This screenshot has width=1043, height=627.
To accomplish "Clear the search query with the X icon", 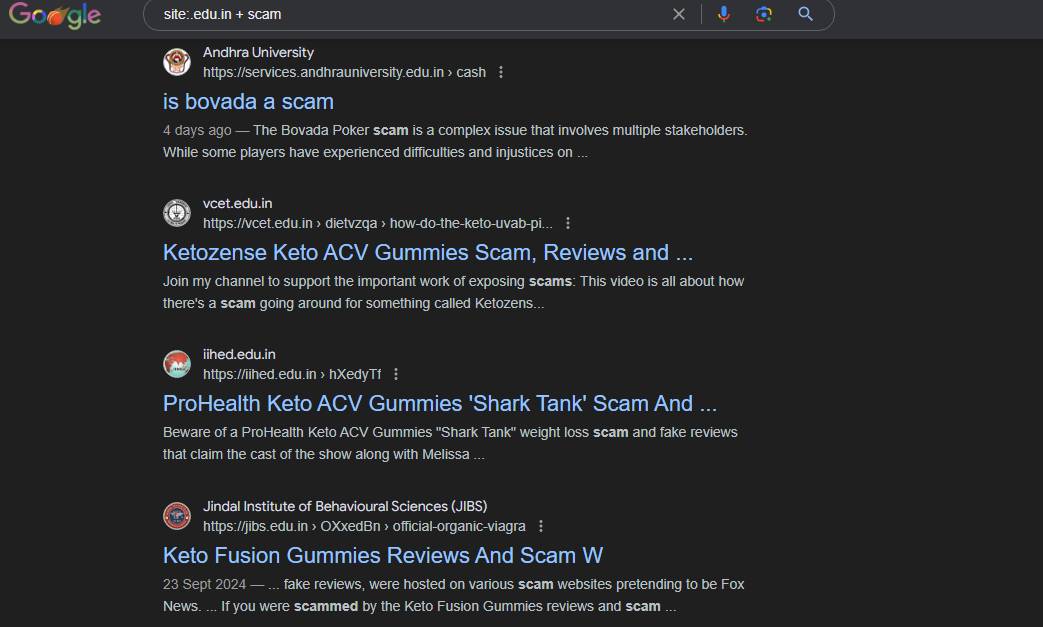I will coord(678,14).
